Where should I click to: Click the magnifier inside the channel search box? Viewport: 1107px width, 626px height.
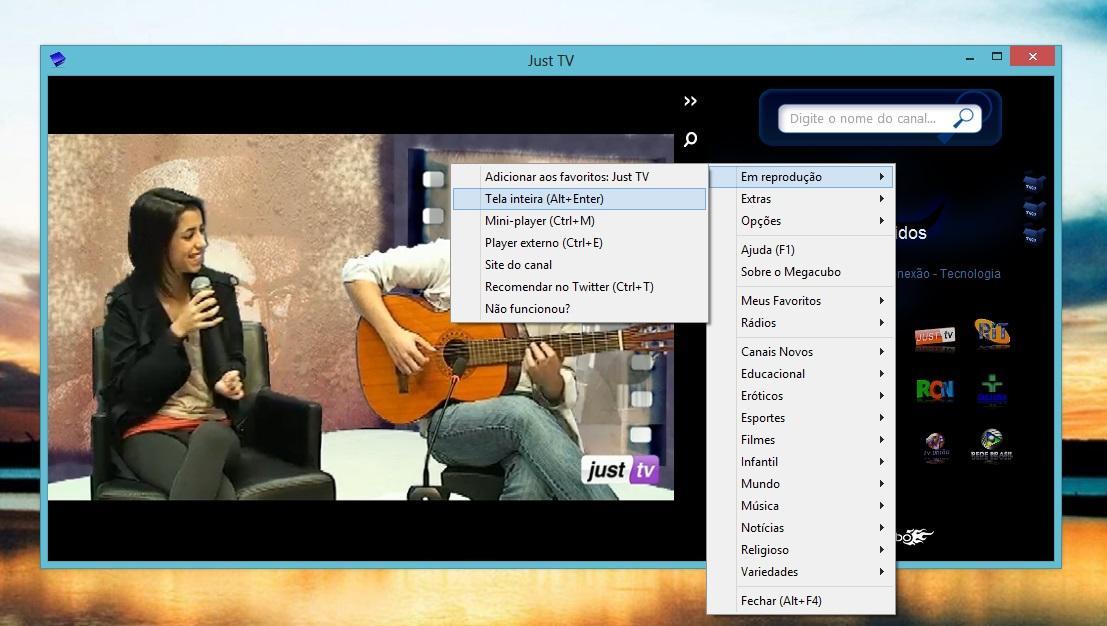[x=964, y=118]
